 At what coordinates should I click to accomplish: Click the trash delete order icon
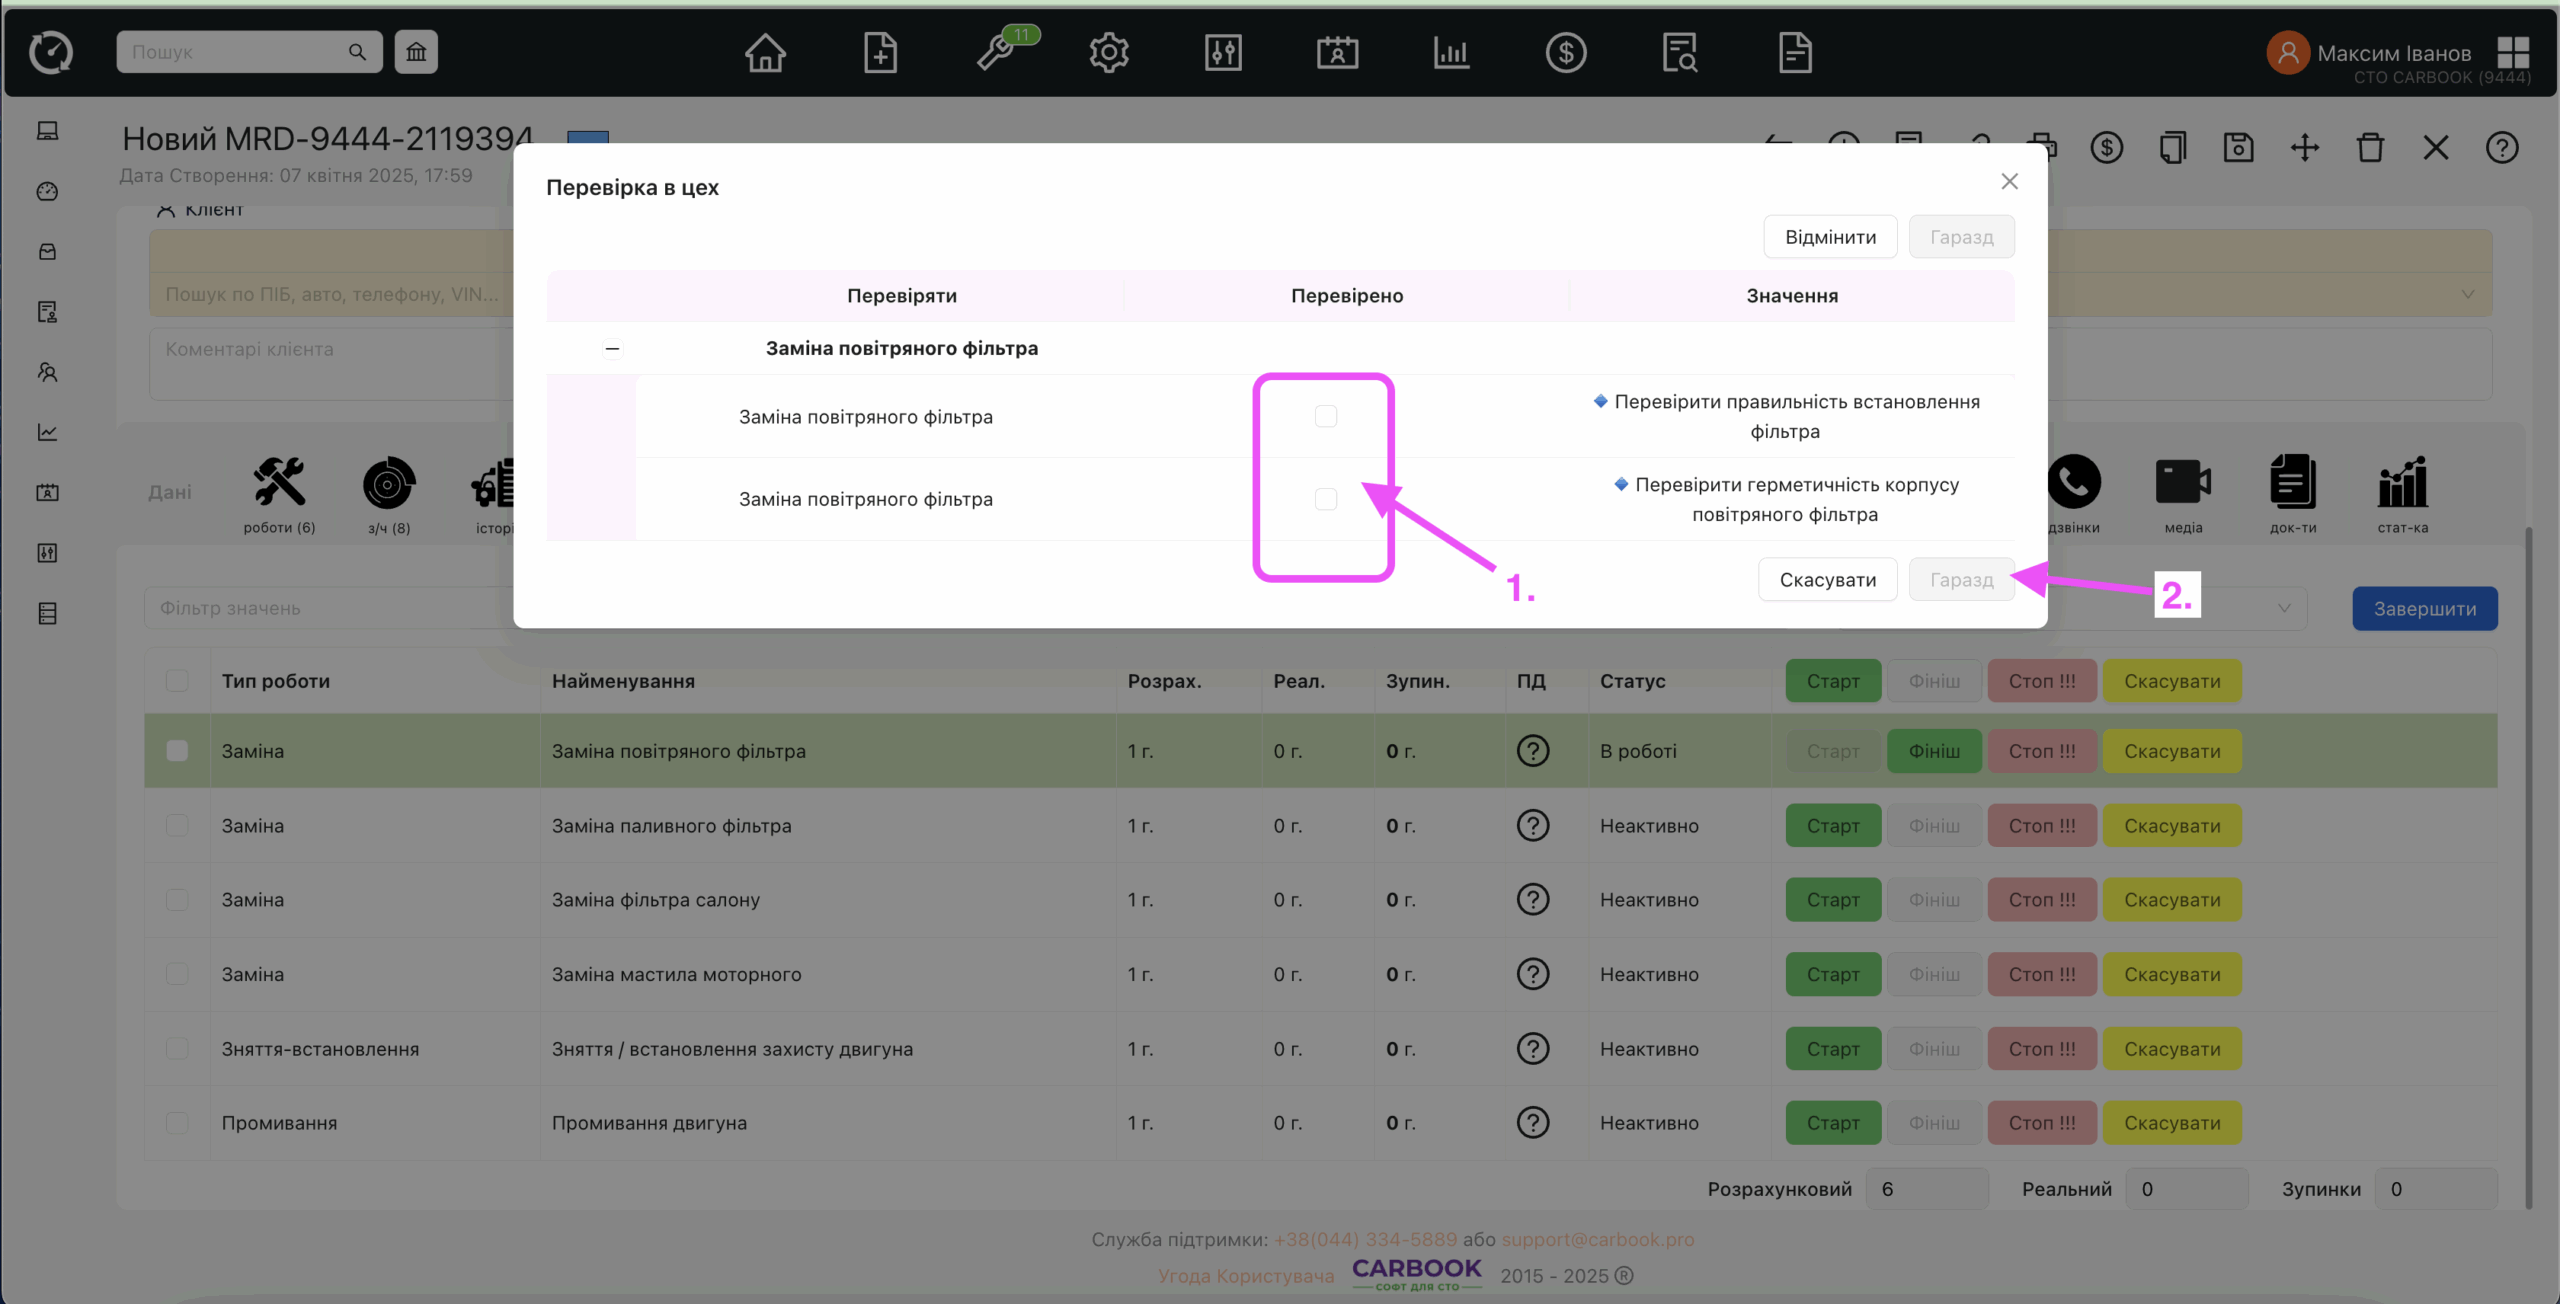[x=2370, y=148]
